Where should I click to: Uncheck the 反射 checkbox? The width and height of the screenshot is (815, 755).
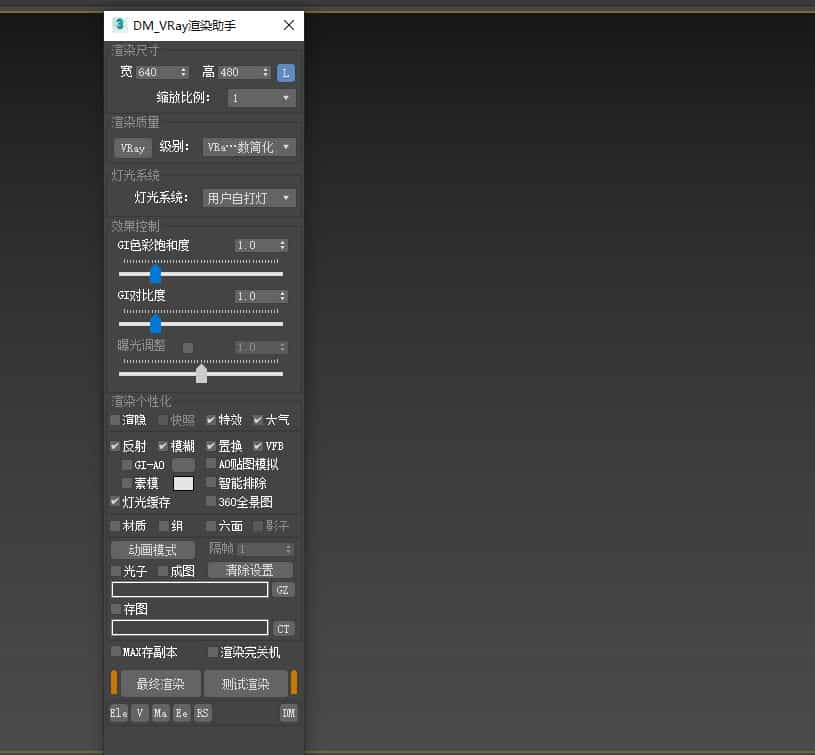(115, 446)
